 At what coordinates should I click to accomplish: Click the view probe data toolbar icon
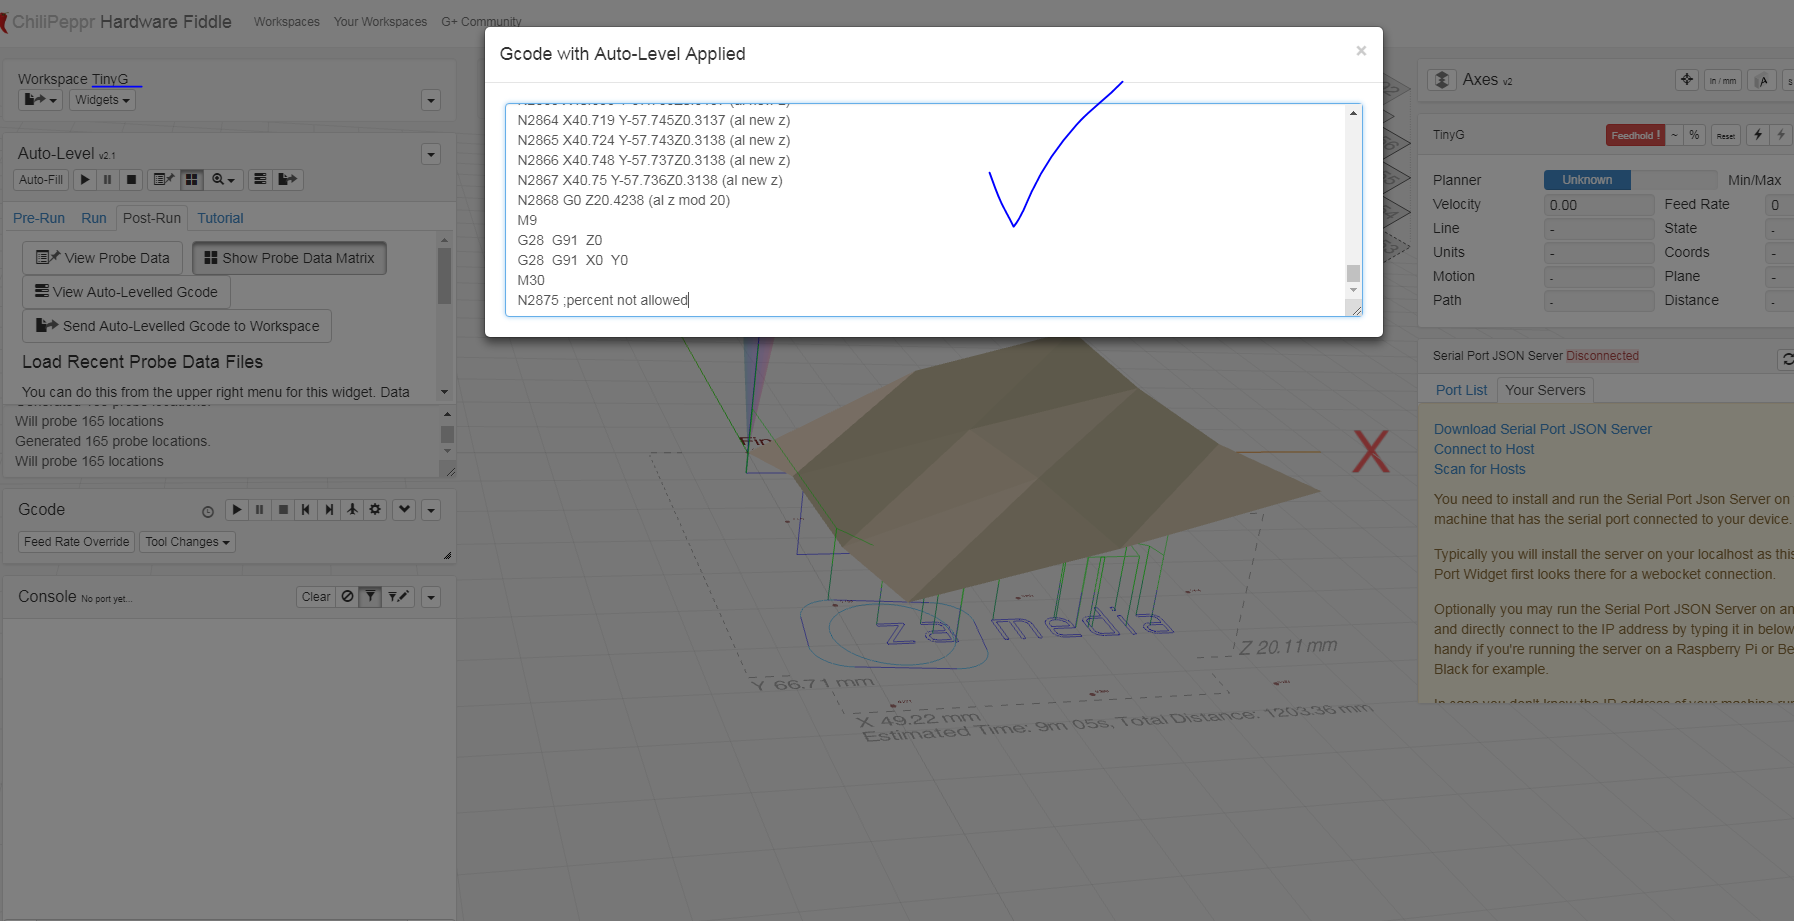(x=163, y=180)
